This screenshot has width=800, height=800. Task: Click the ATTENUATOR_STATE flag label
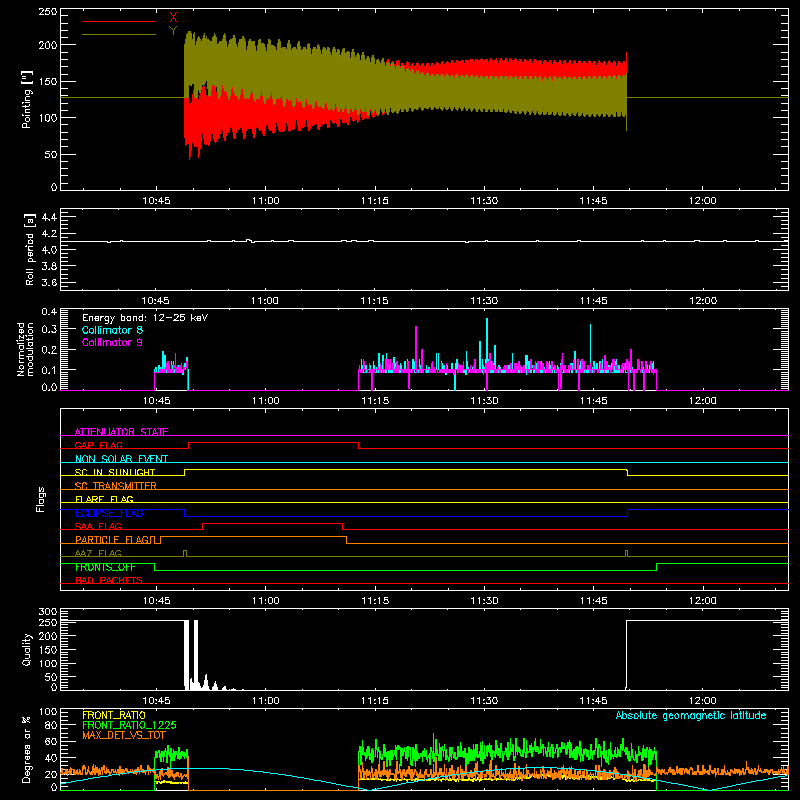[x=121, y=432]
